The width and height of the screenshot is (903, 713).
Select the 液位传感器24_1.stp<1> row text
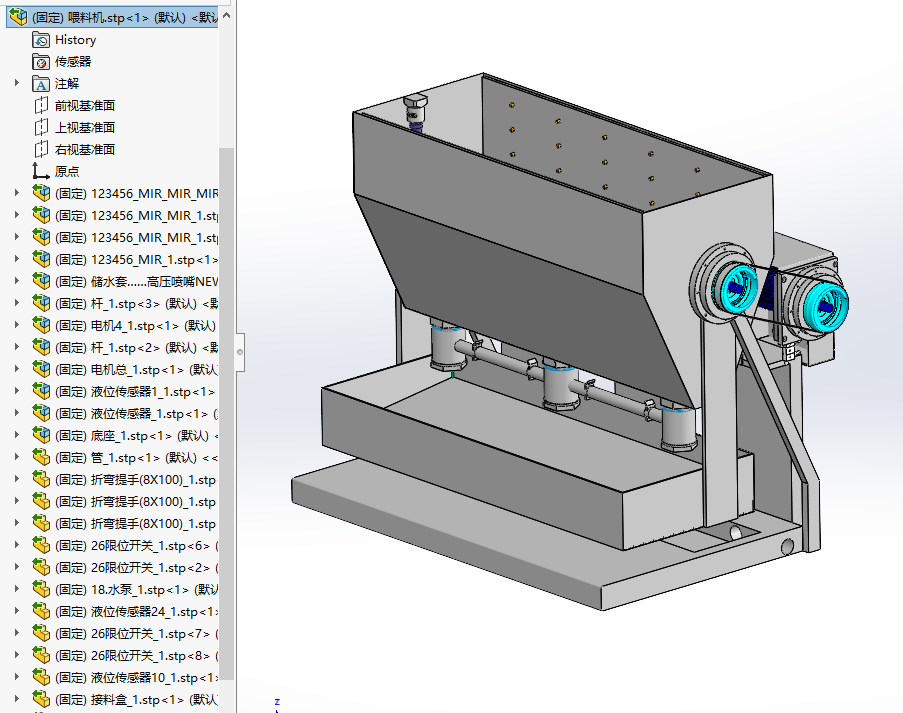pos(136,612)
